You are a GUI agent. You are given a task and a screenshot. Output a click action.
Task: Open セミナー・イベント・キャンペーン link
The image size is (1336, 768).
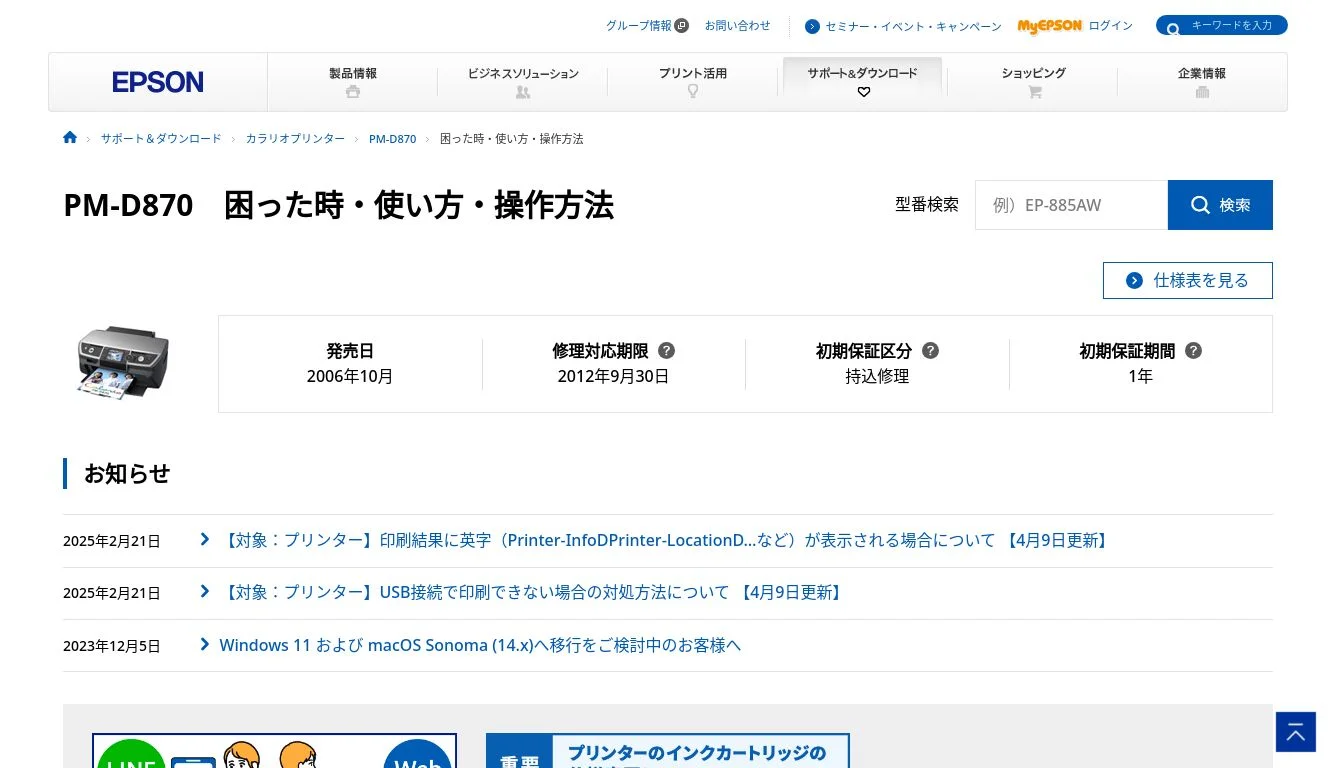click(x=913, y=27)
